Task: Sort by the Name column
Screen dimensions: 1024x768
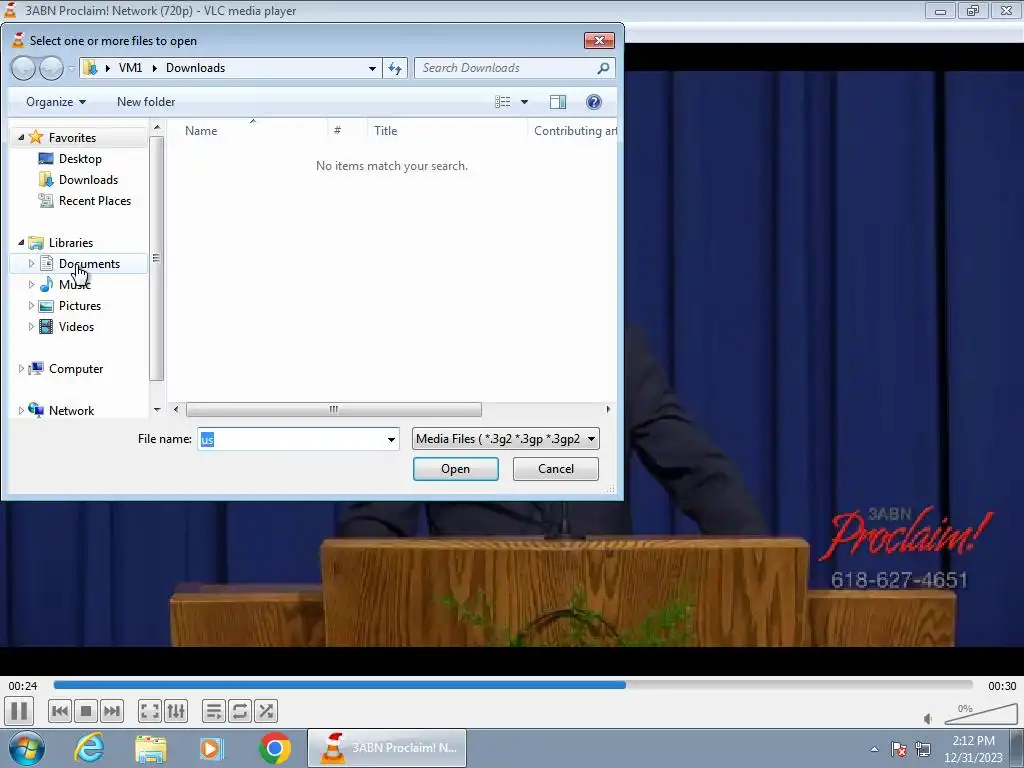Action: 248,131
